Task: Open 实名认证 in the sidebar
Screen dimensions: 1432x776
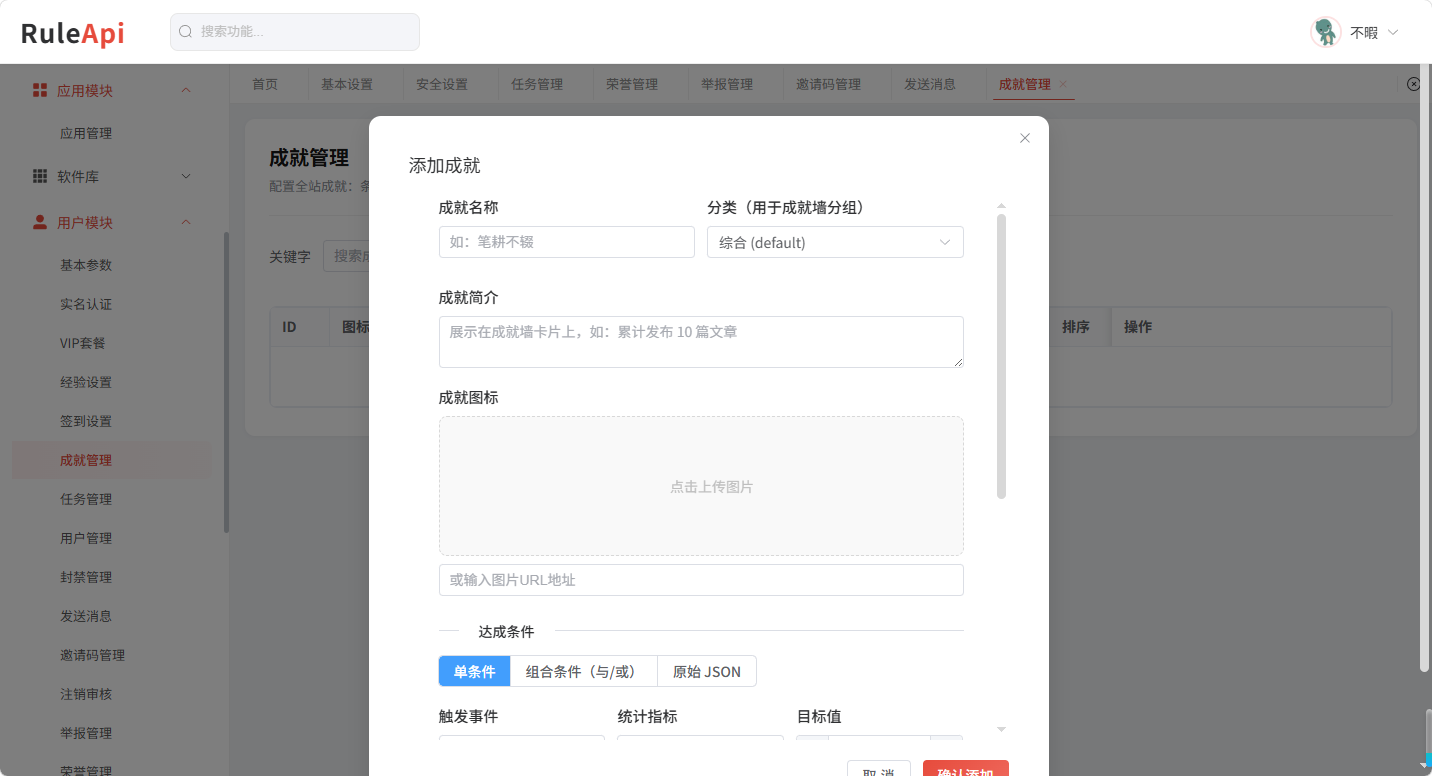Action: coord(86,304)
